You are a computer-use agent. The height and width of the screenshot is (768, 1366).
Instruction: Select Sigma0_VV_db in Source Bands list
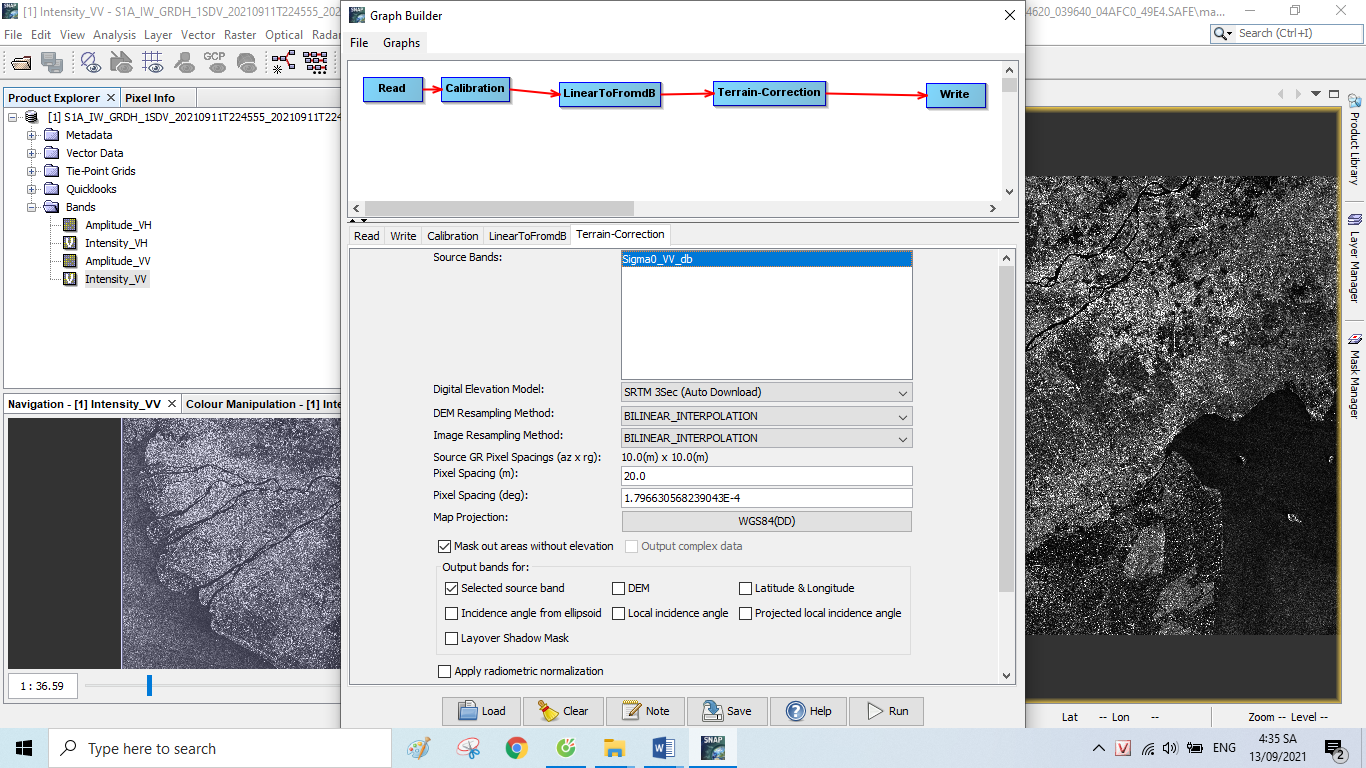coord(767,259)
